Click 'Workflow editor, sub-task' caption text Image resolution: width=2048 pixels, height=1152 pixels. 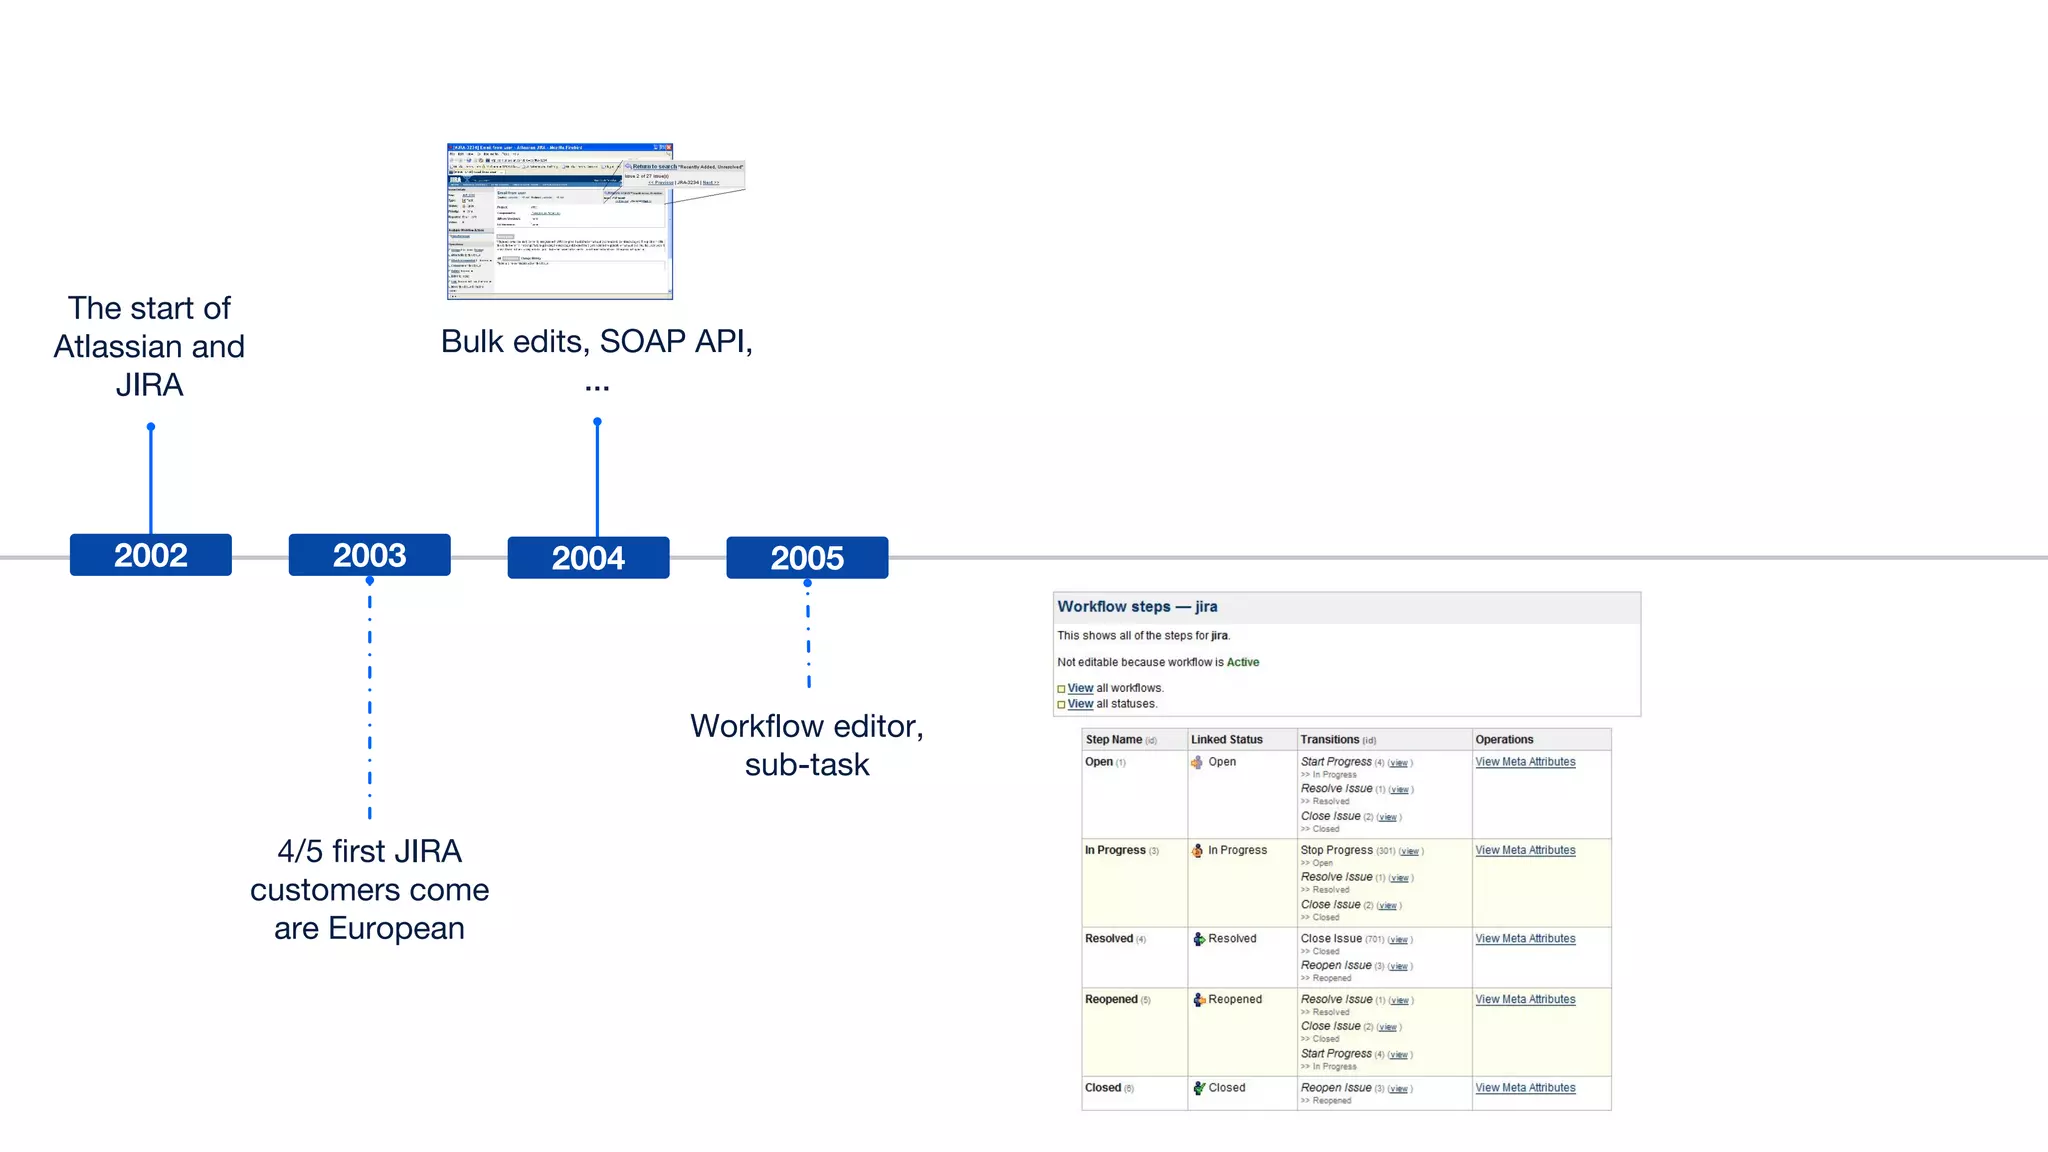(806, 745)
